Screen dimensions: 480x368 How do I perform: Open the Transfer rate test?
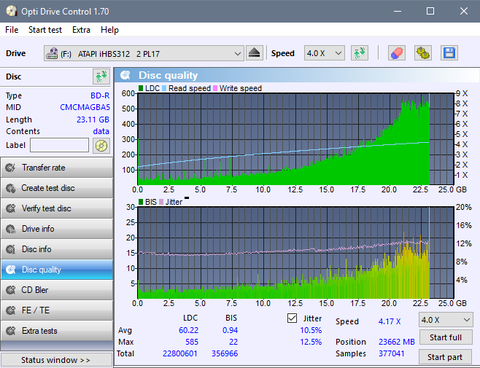pos(57,168)
